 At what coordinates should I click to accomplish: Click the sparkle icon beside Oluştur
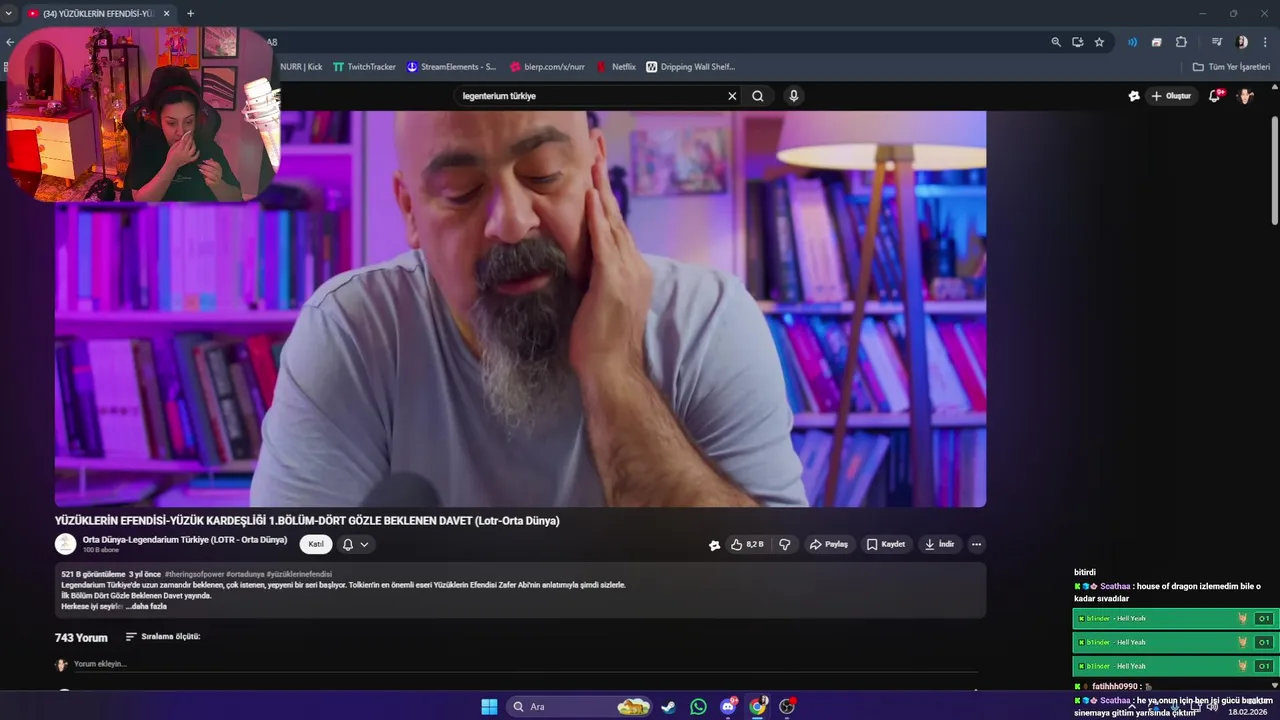coord(1134,96)
